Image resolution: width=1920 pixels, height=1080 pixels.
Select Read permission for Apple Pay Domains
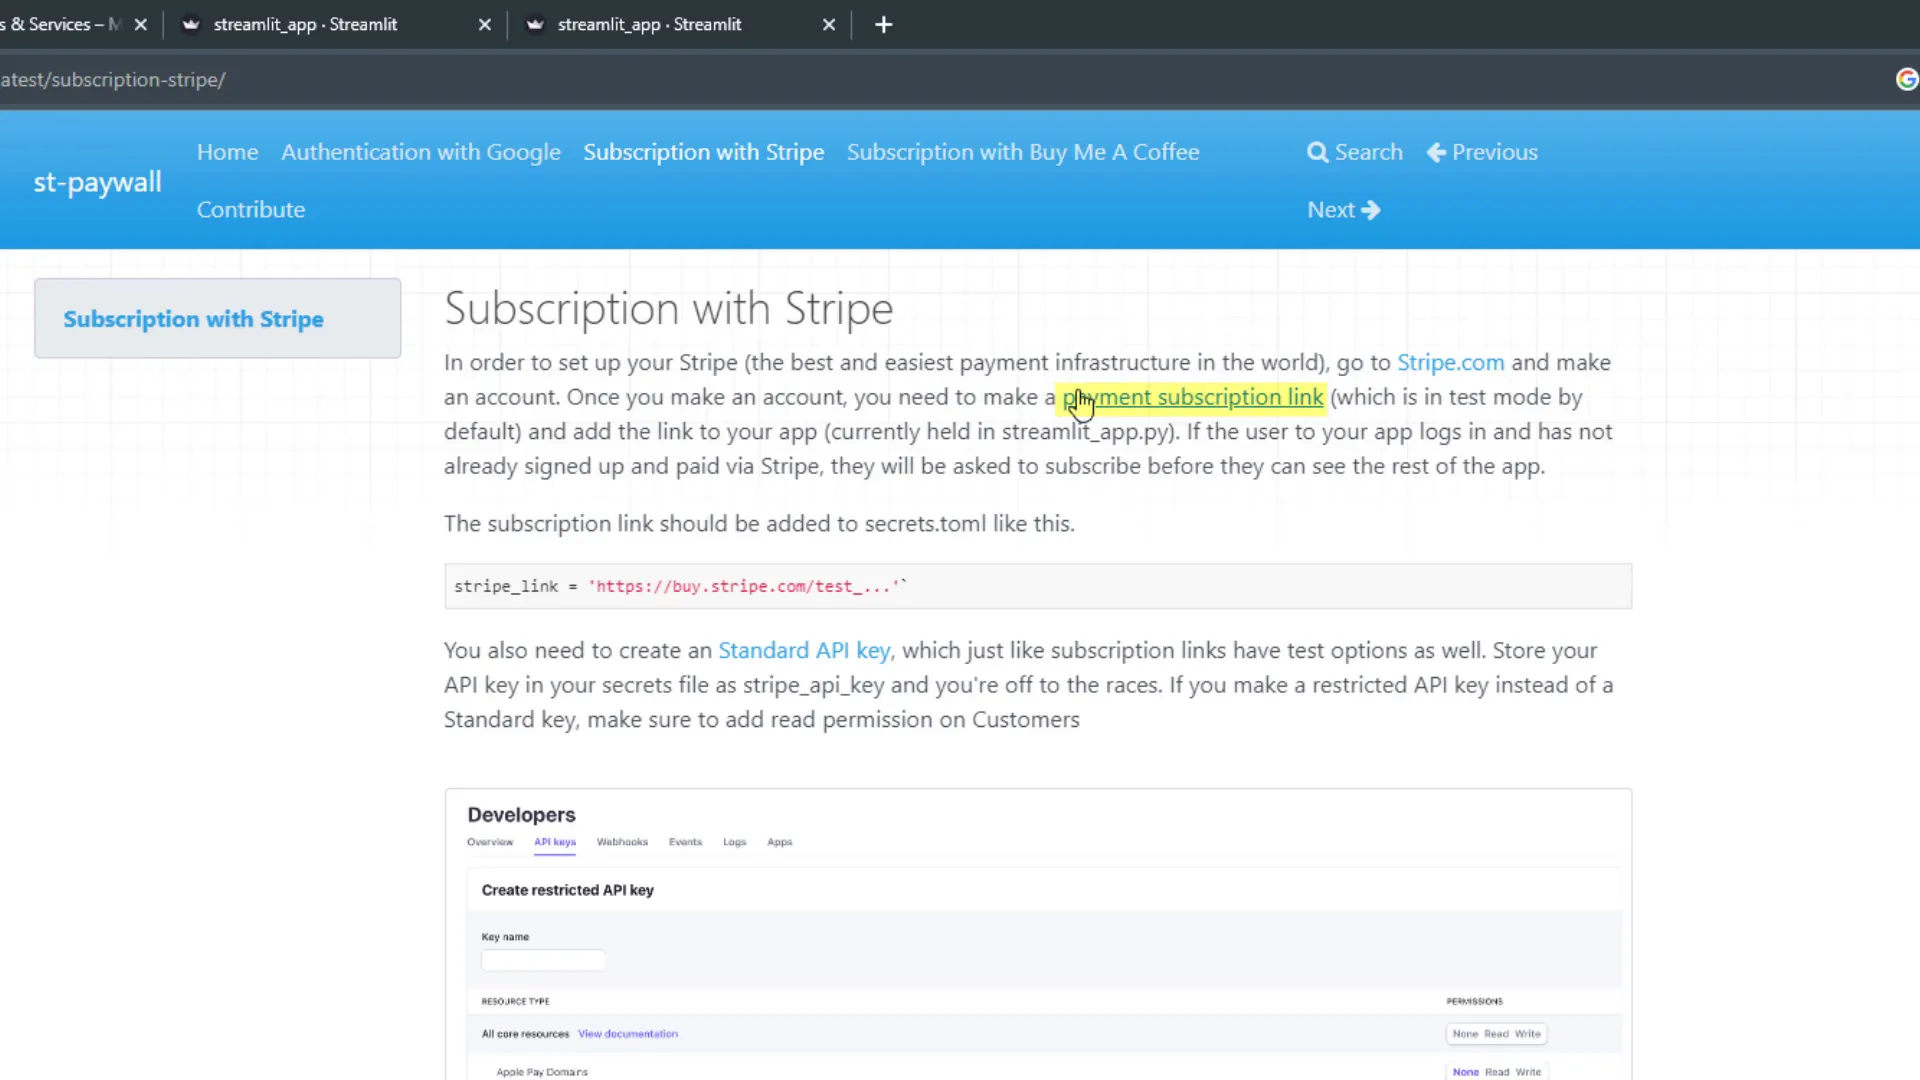[1496, 1071]
